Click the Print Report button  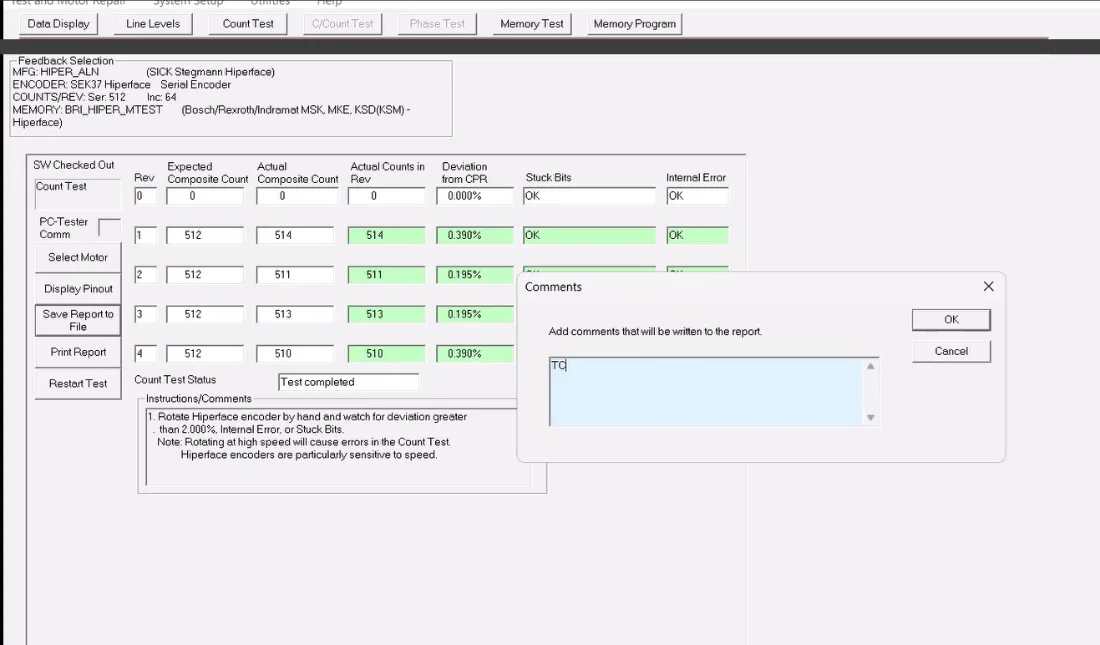(78, 352)
